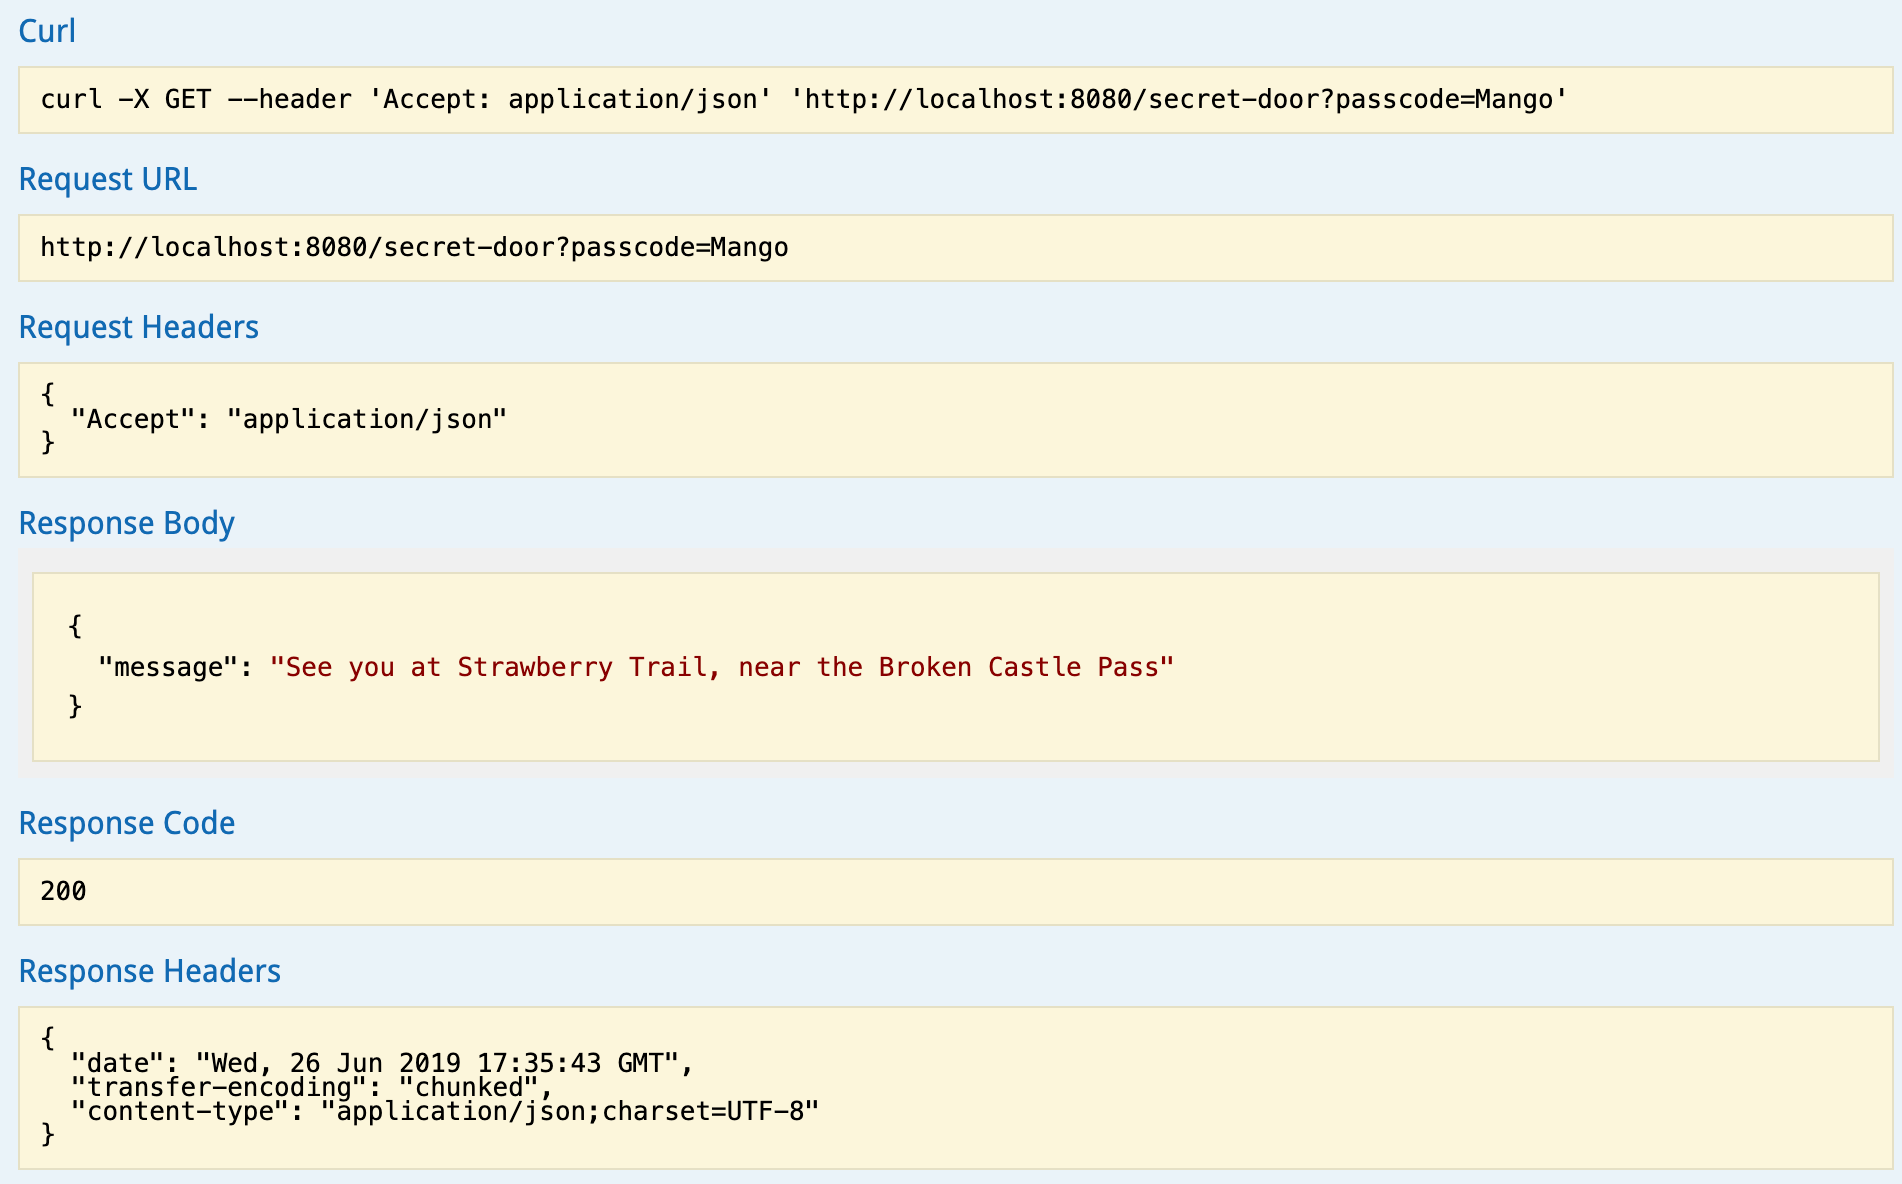1902x1184 pixels.
Task: Click the Response Body heading
Action: (x=127, y=522)
